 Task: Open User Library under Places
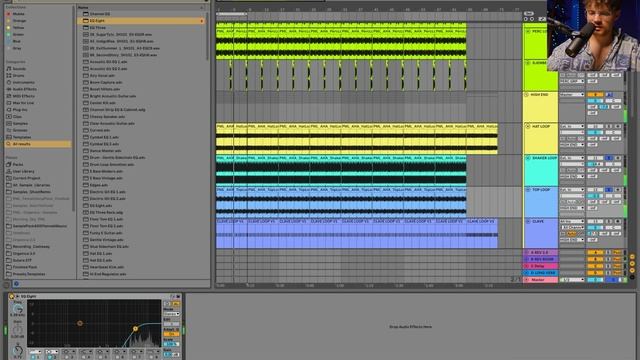point(20,171)
